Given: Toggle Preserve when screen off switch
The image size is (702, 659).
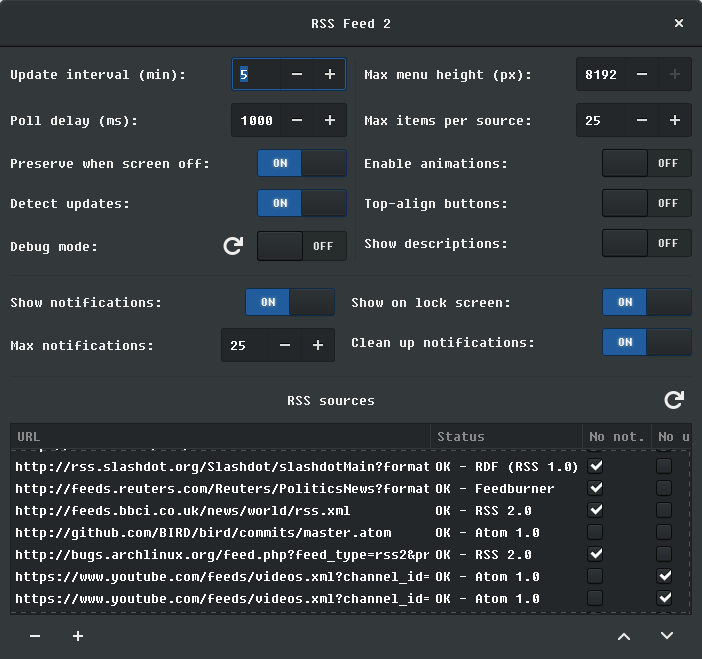Looking at the screenshot, I should [302, 163].
